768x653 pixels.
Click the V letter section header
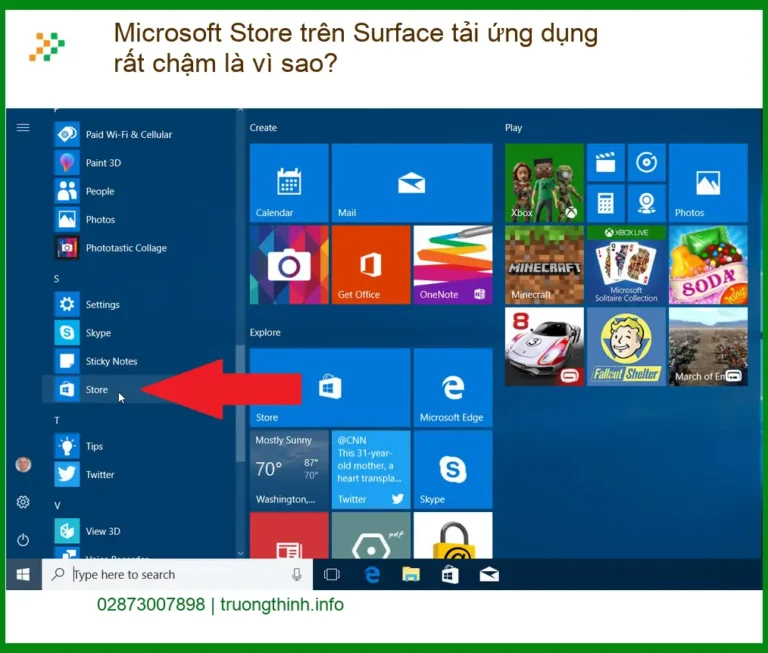(57, 506)
